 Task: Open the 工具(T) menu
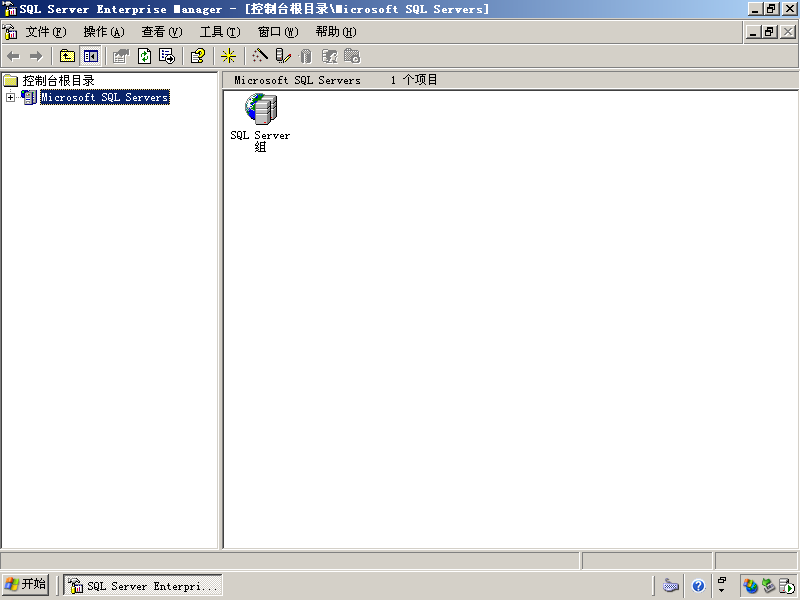[220, 32]
